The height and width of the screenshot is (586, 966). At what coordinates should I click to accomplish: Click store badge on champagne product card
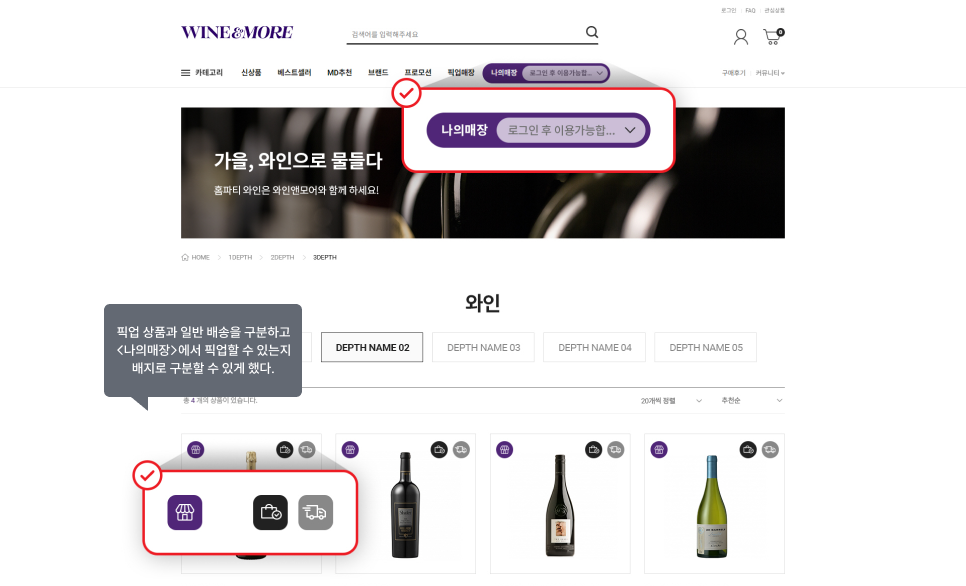point(196,450)
